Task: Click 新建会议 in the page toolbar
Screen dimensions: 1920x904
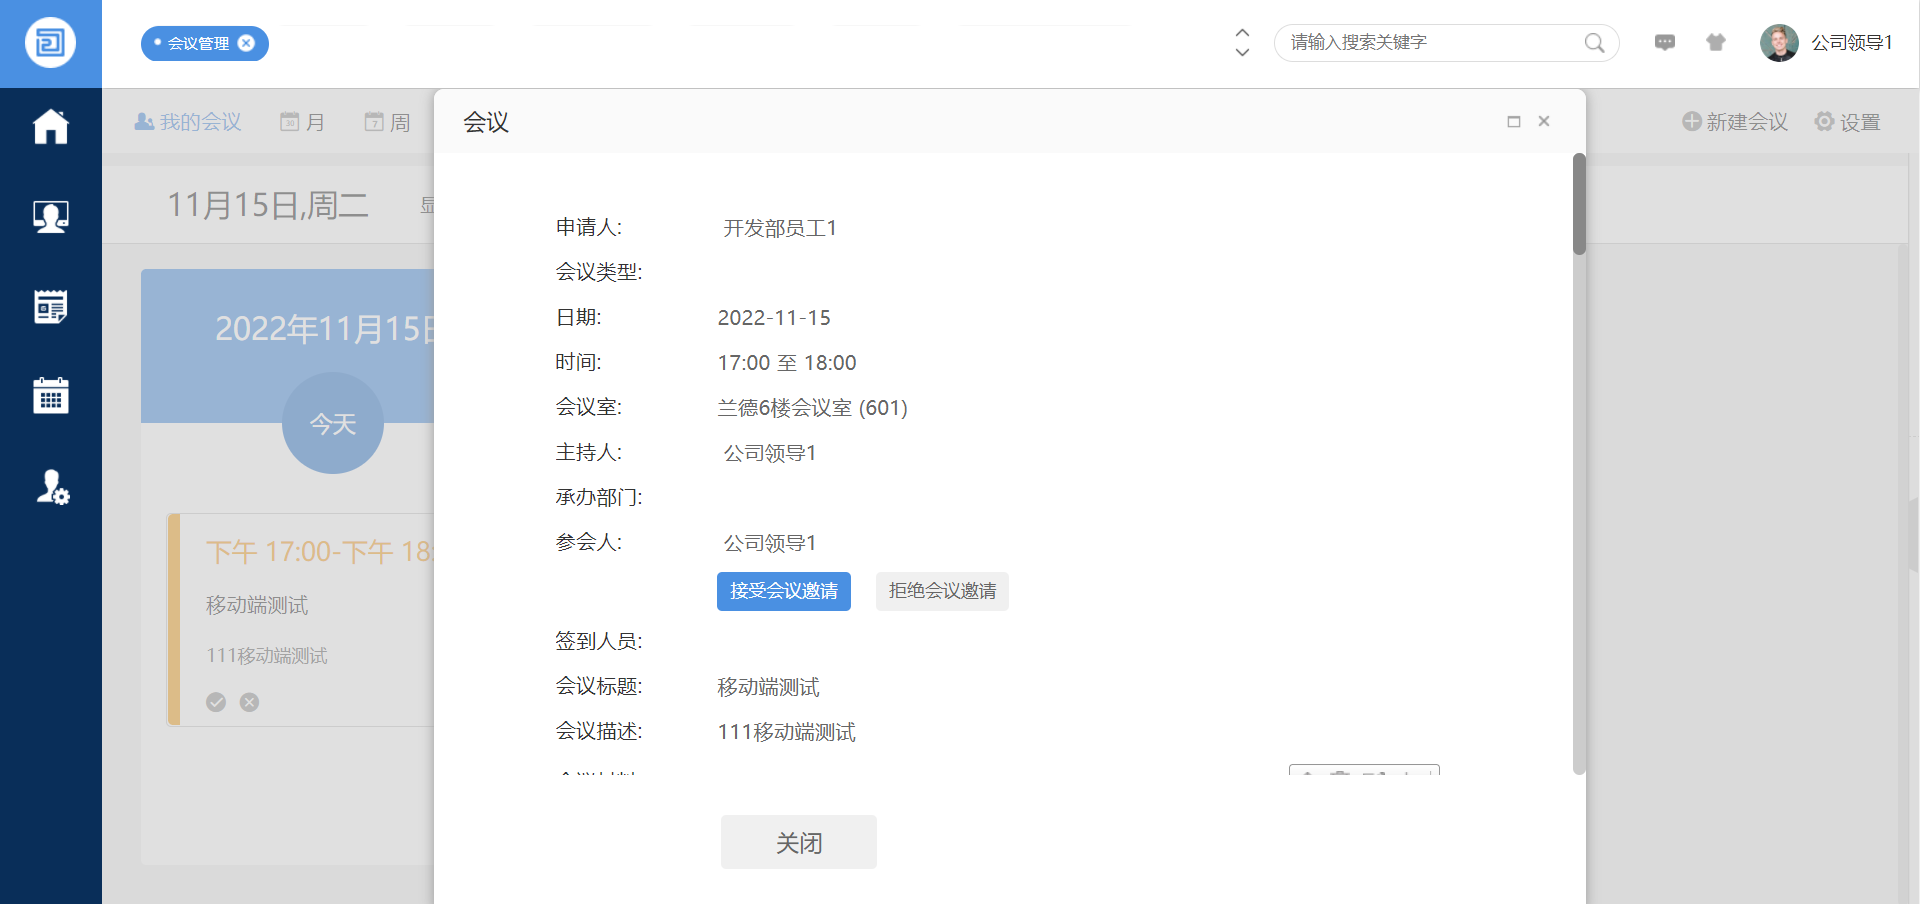Action: 1735,122
